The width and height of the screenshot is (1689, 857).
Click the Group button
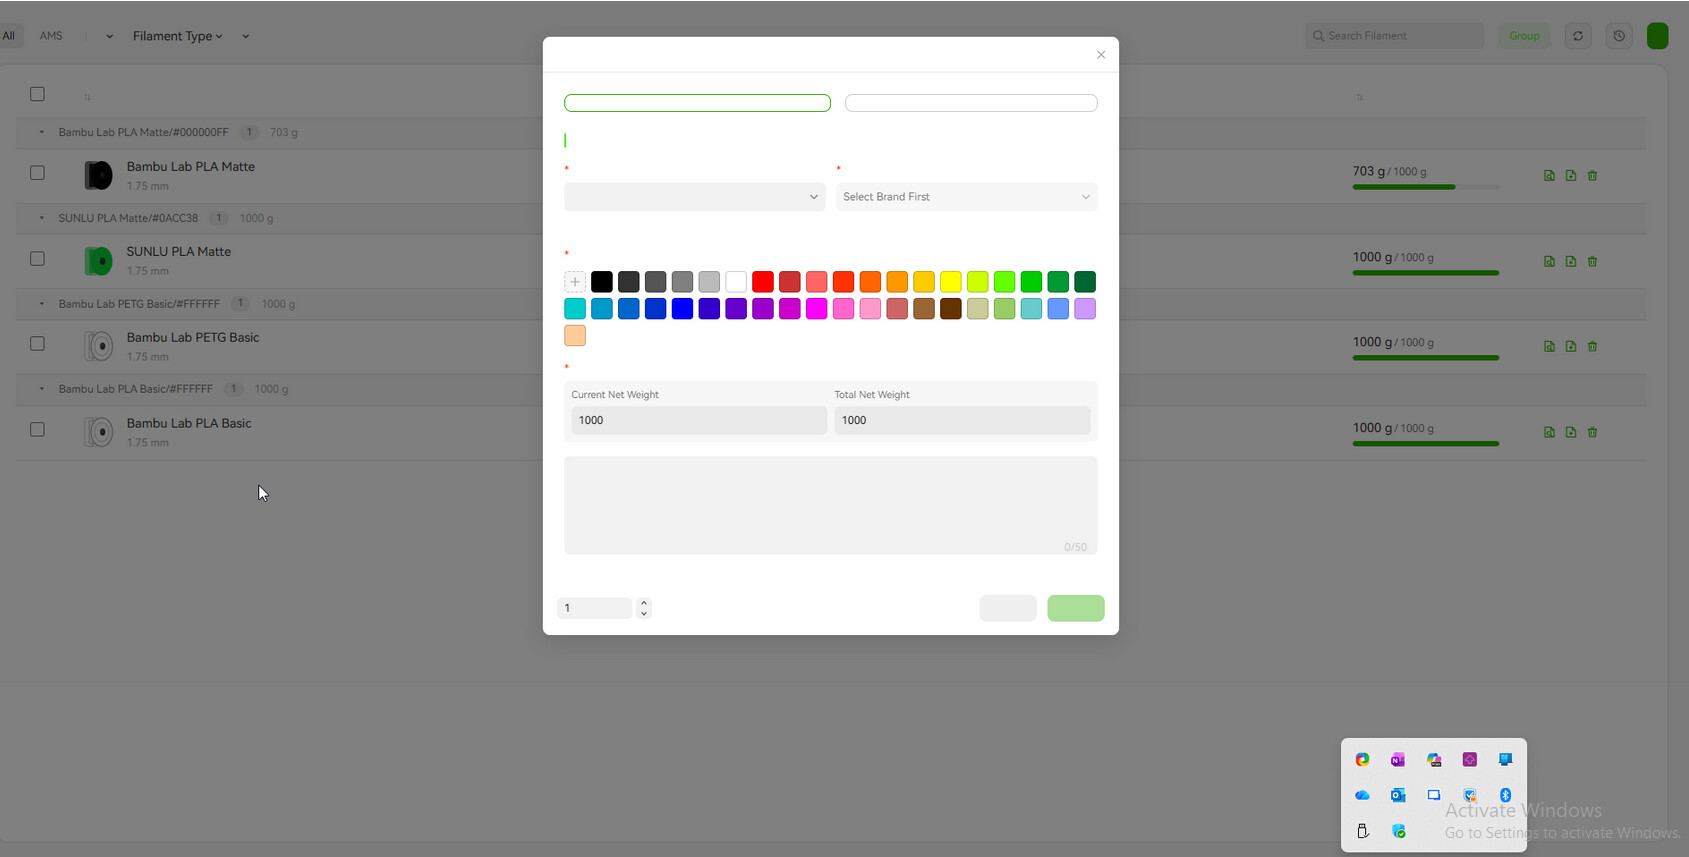1524,36
